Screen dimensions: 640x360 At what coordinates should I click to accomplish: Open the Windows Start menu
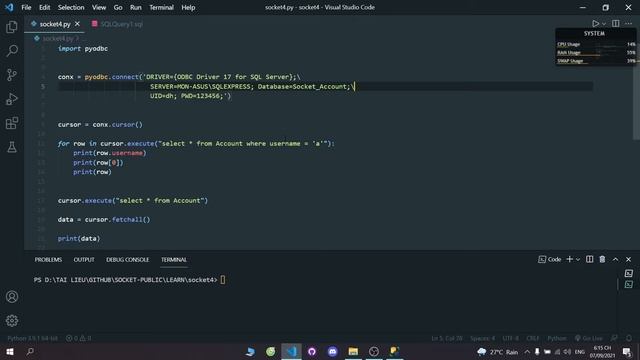pyautogui.click(x=10, y=351)
